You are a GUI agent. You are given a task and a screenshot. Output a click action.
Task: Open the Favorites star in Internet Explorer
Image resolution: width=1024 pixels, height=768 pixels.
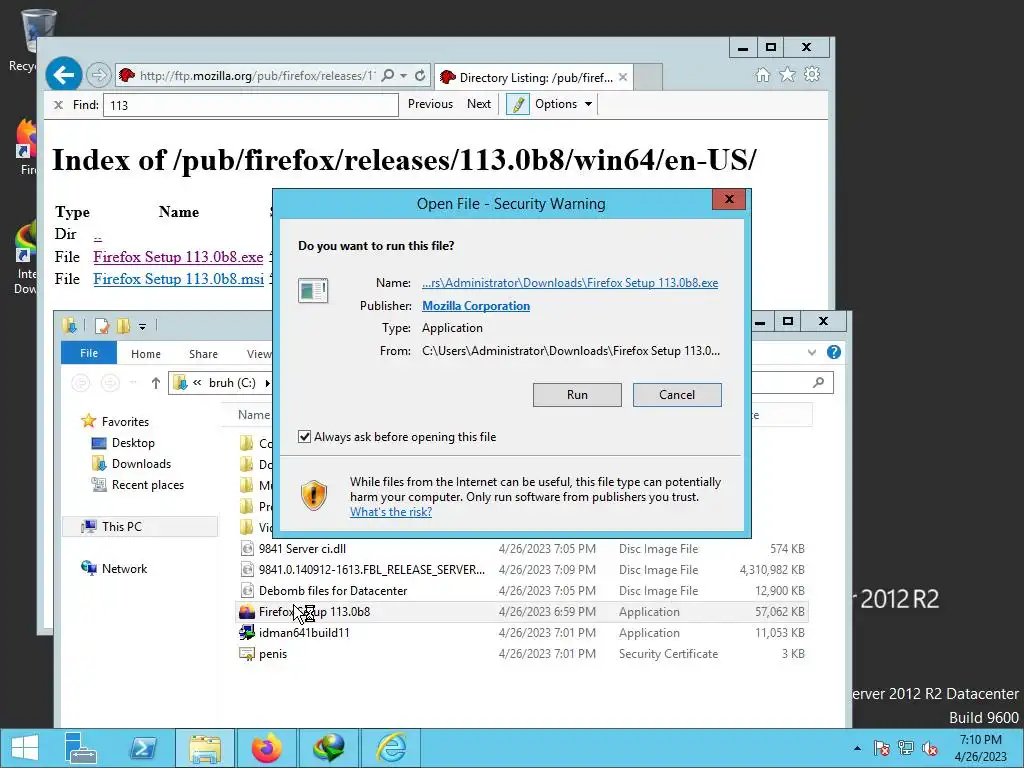click(787, 75)
